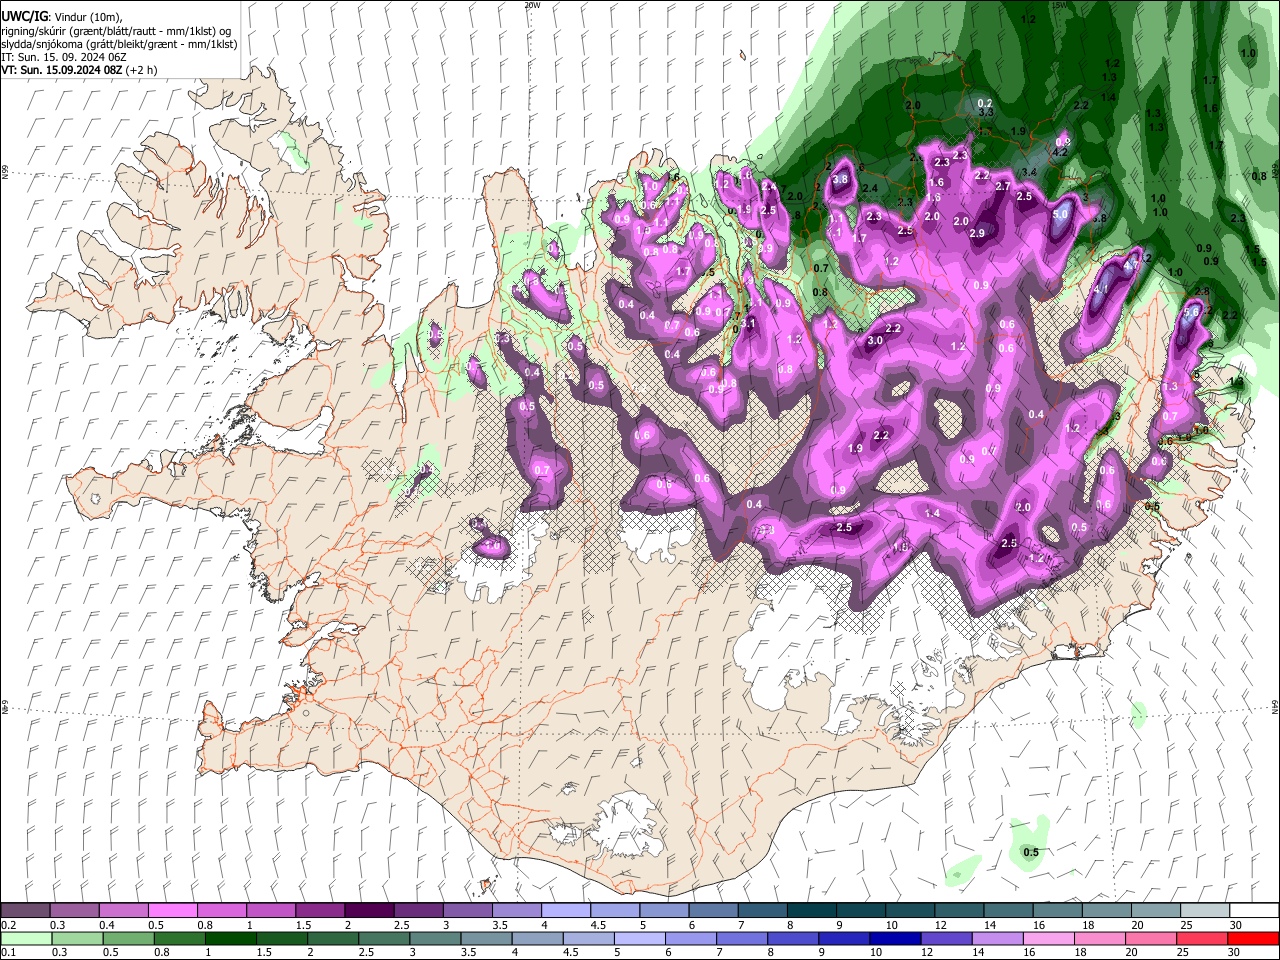Click the '2.8' value near the east coast

pyautogui.click(x=1203, y=292)
